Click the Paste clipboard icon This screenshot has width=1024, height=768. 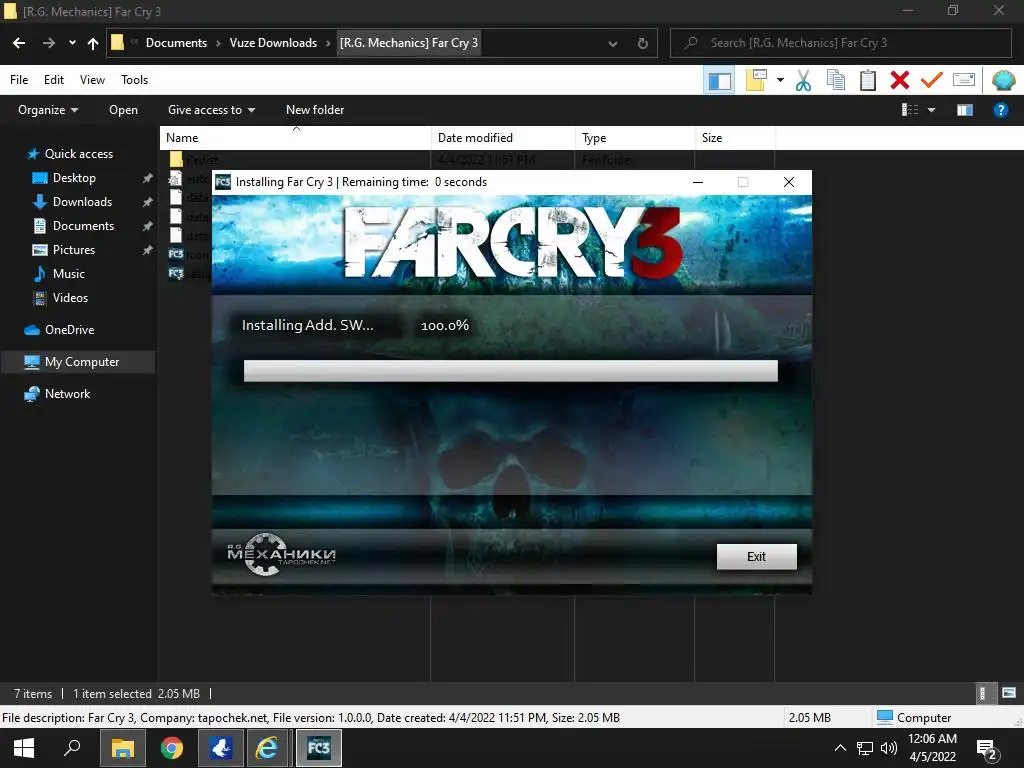click(x=868, y=80)
